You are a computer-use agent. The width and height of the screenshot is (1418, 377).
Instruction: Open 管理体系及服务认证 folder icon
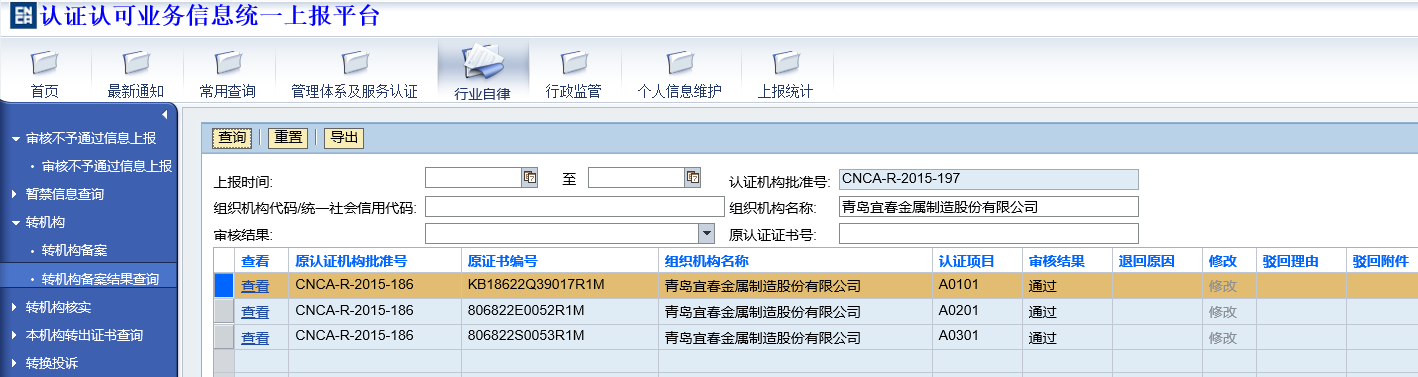point(354,63)
